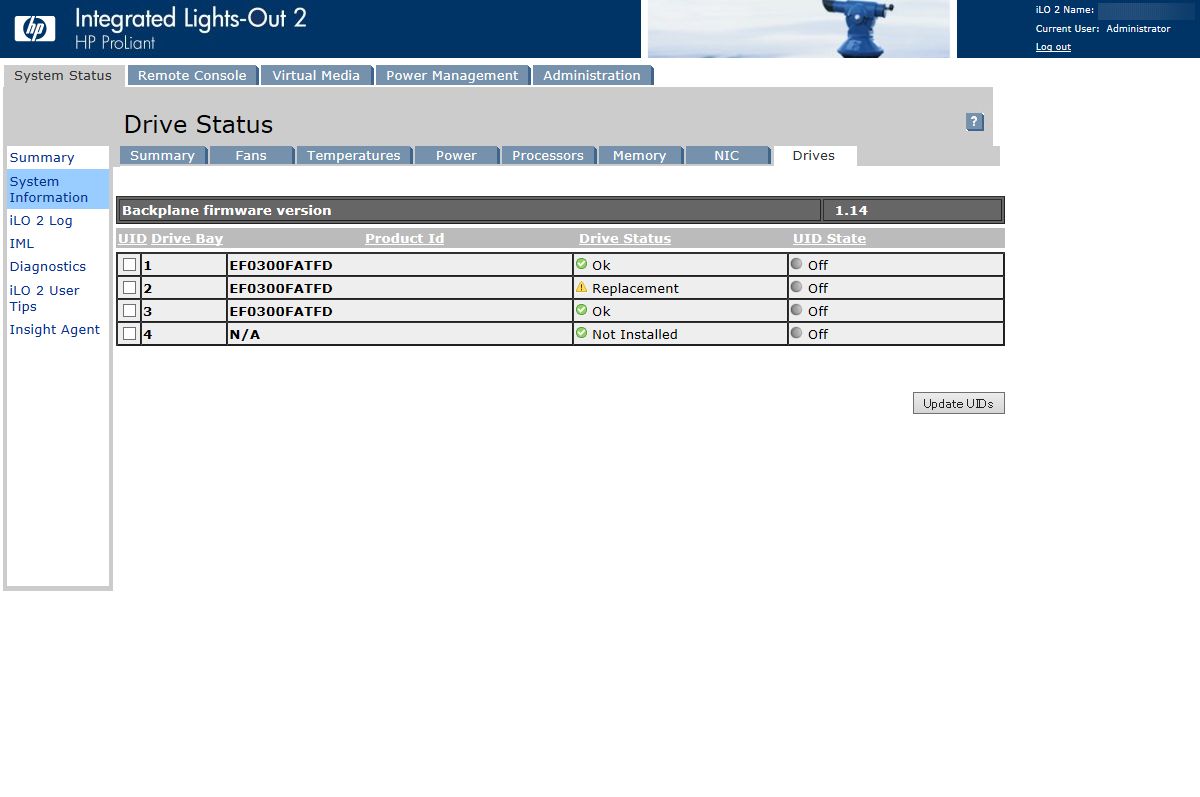
Task: Click the gray UID indicator for bay 2
Action: tap(796, 287)
